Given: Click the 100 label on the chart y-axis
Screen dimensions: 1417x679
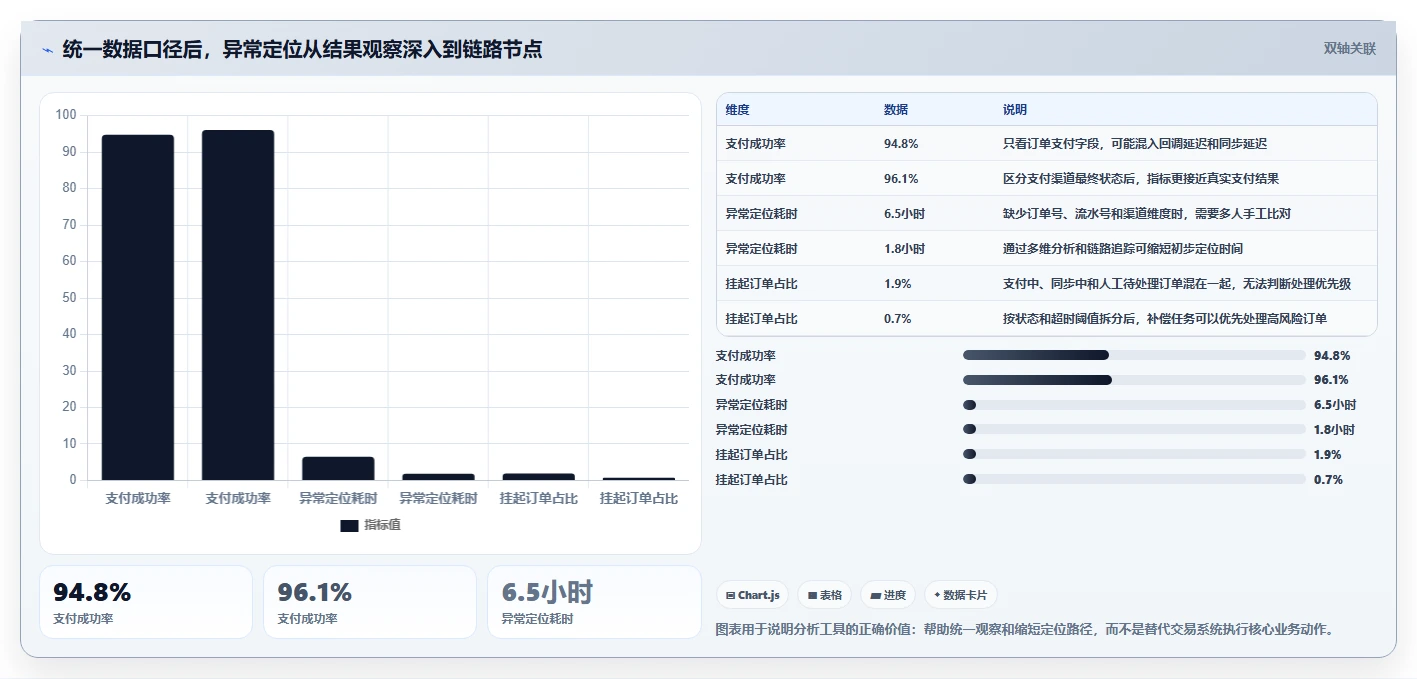Looking at the screenshot, I should (66, 115).
